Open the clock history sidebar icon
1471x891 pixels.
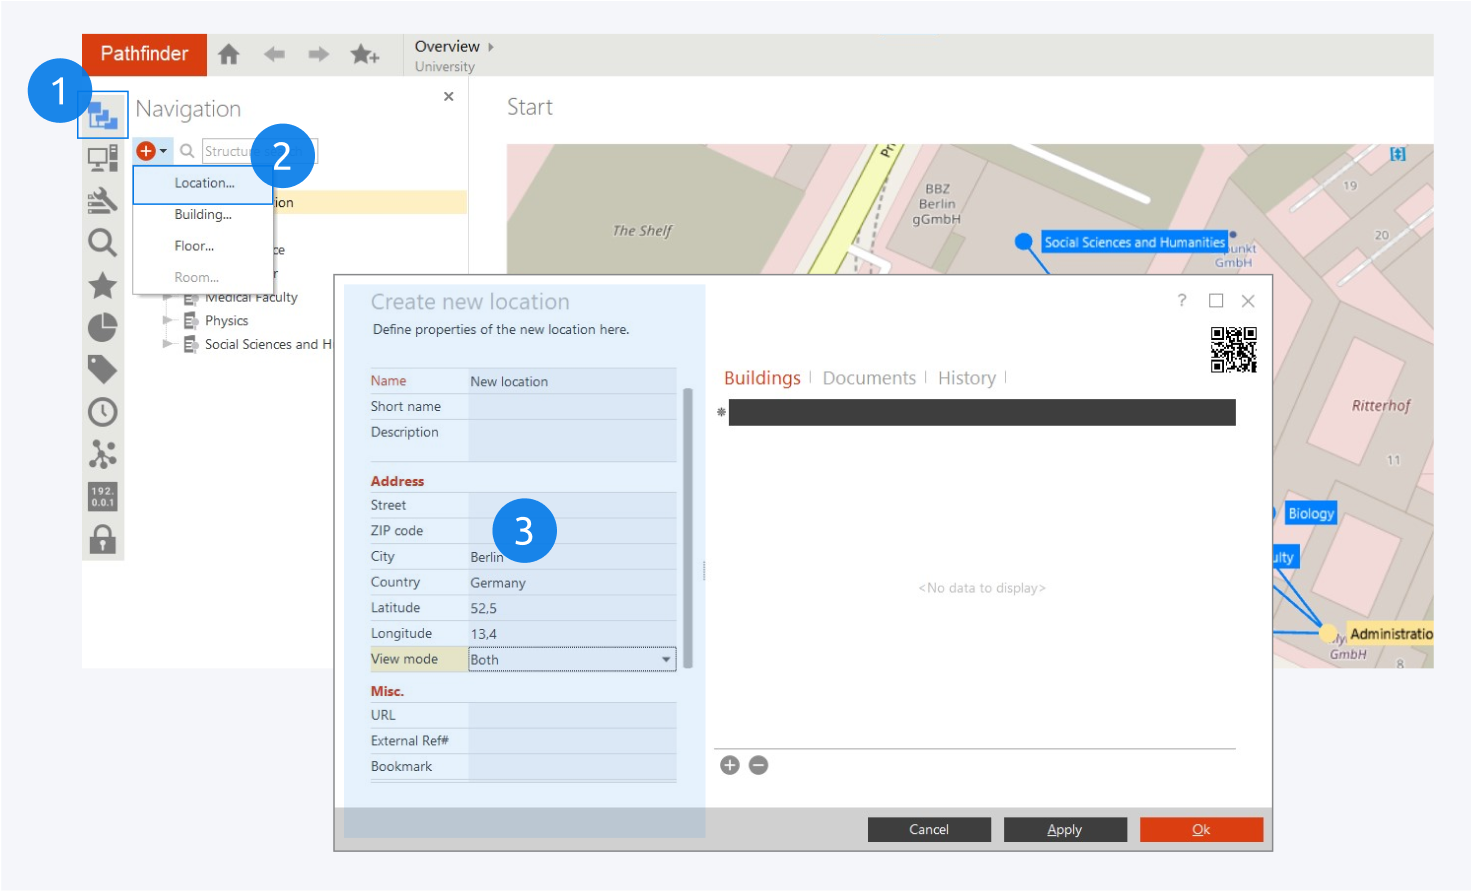tap(102, 412)
